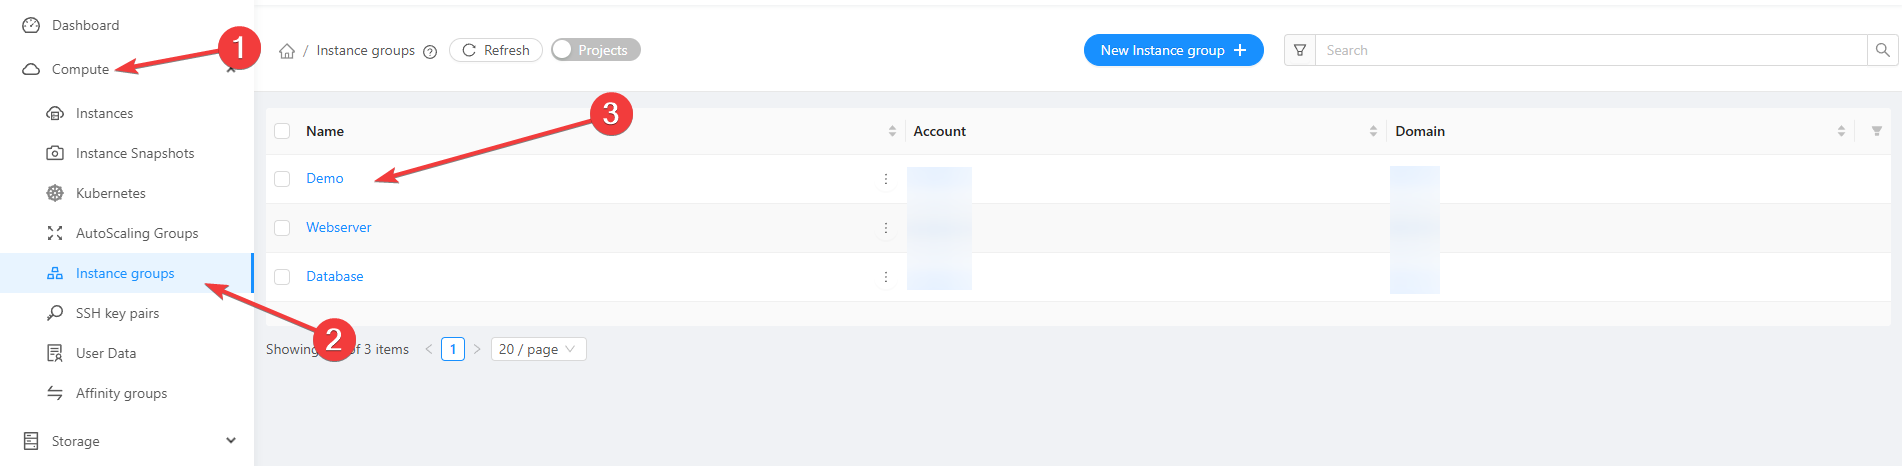Viewport: 1902px width, 466px height.
Task: Open Kubernetes in the sidebar
Action: 110,193
